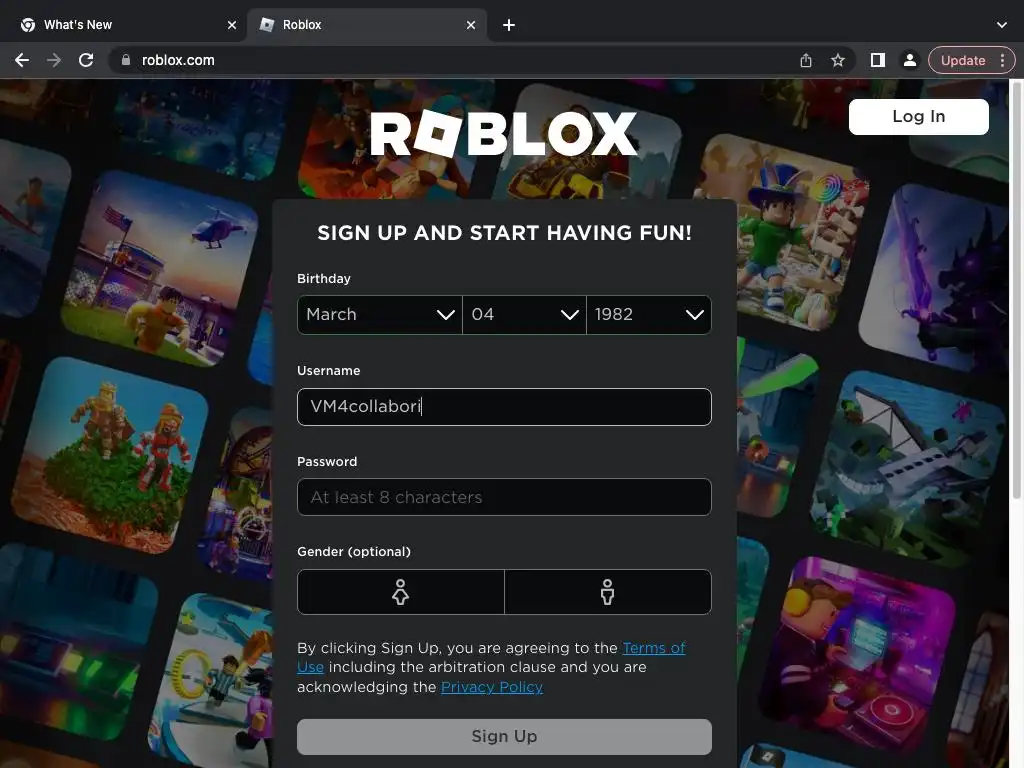Open the Chrome three-dot menu
Image resolution: width=1024 pixels, height=768 pixels.
click(1002, 60)
